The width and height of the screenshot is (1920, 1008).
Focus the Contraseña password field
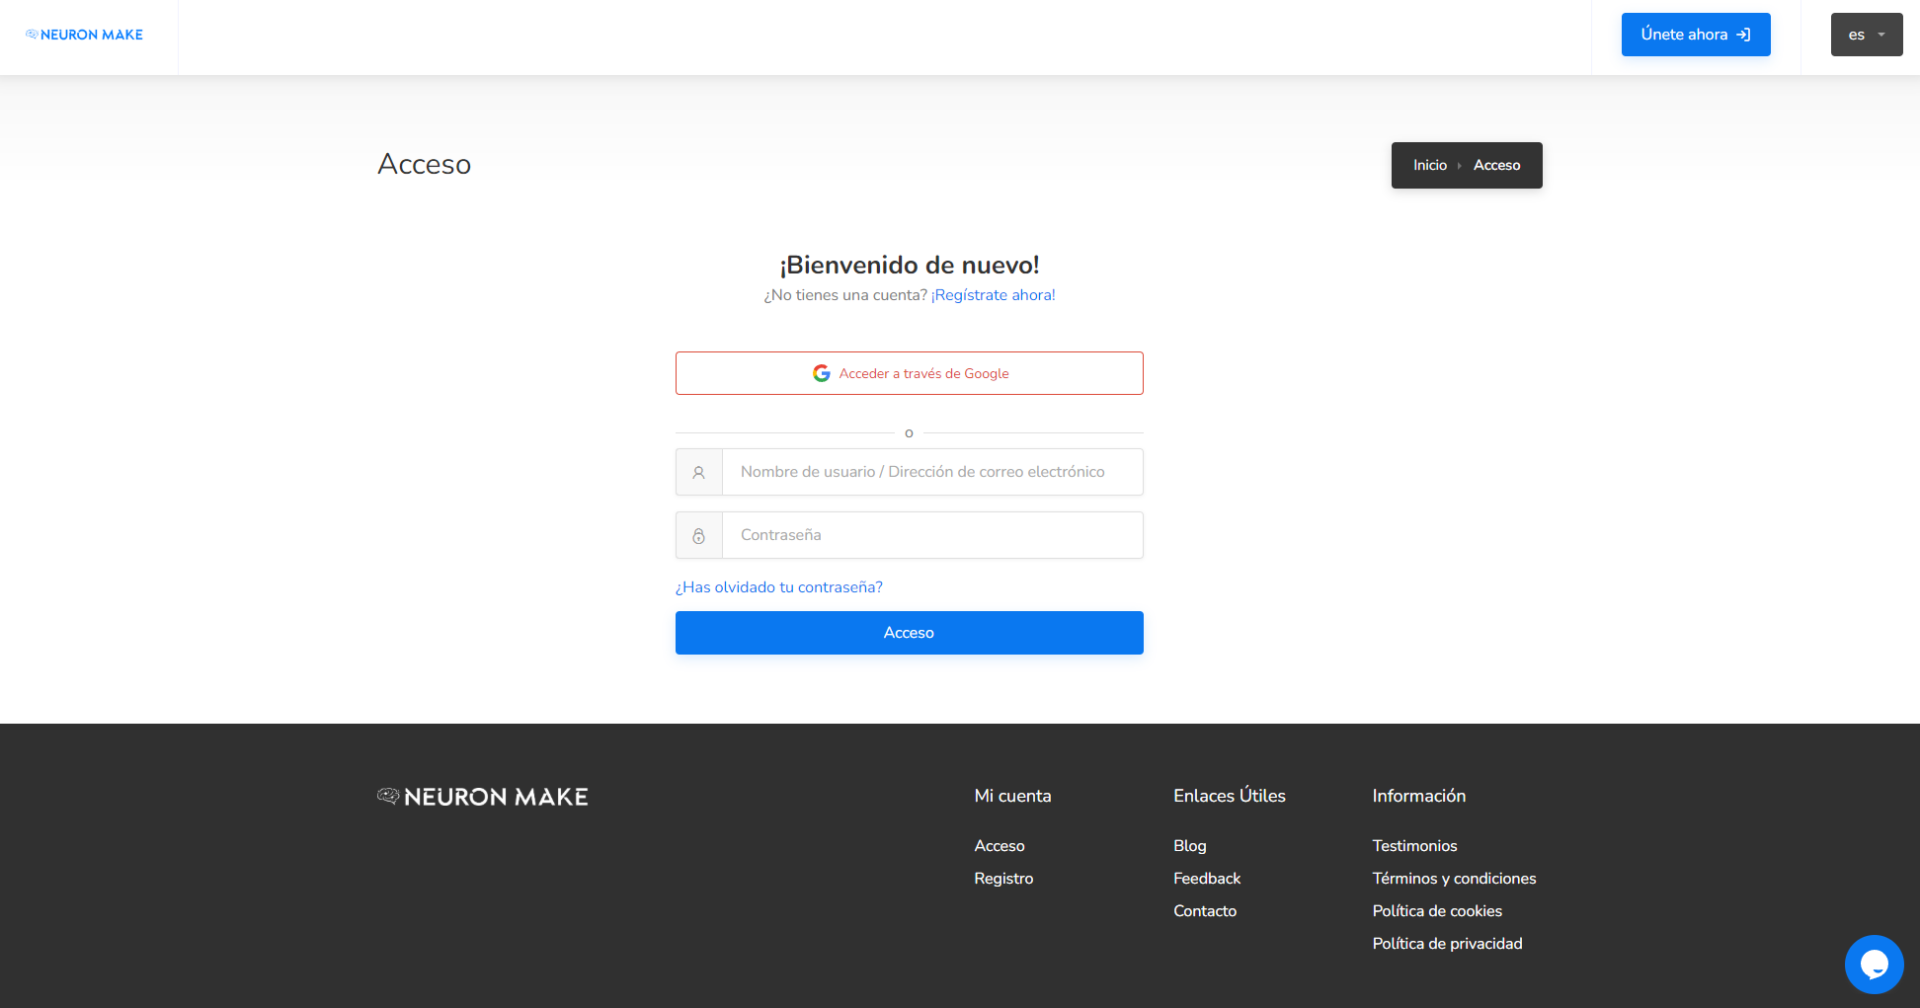coord(932,536)
